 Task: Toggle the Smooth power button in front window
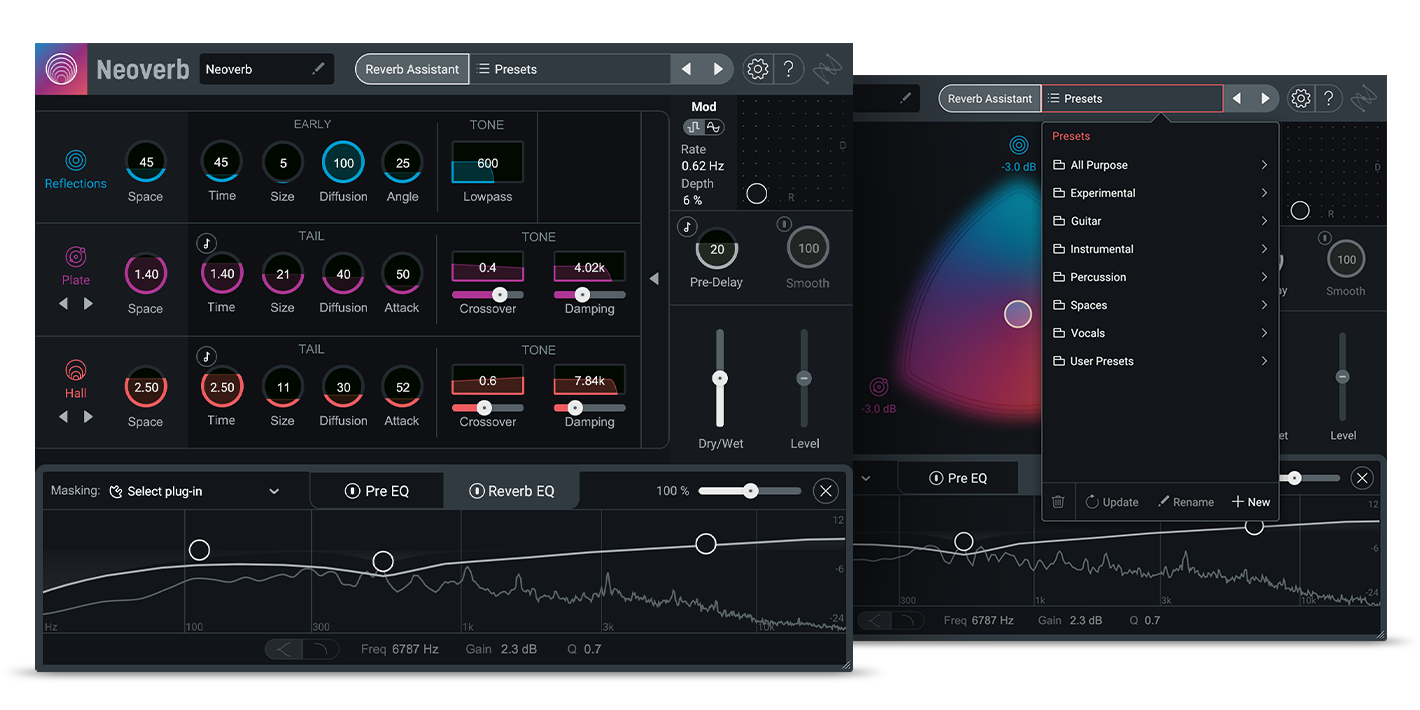784,224
